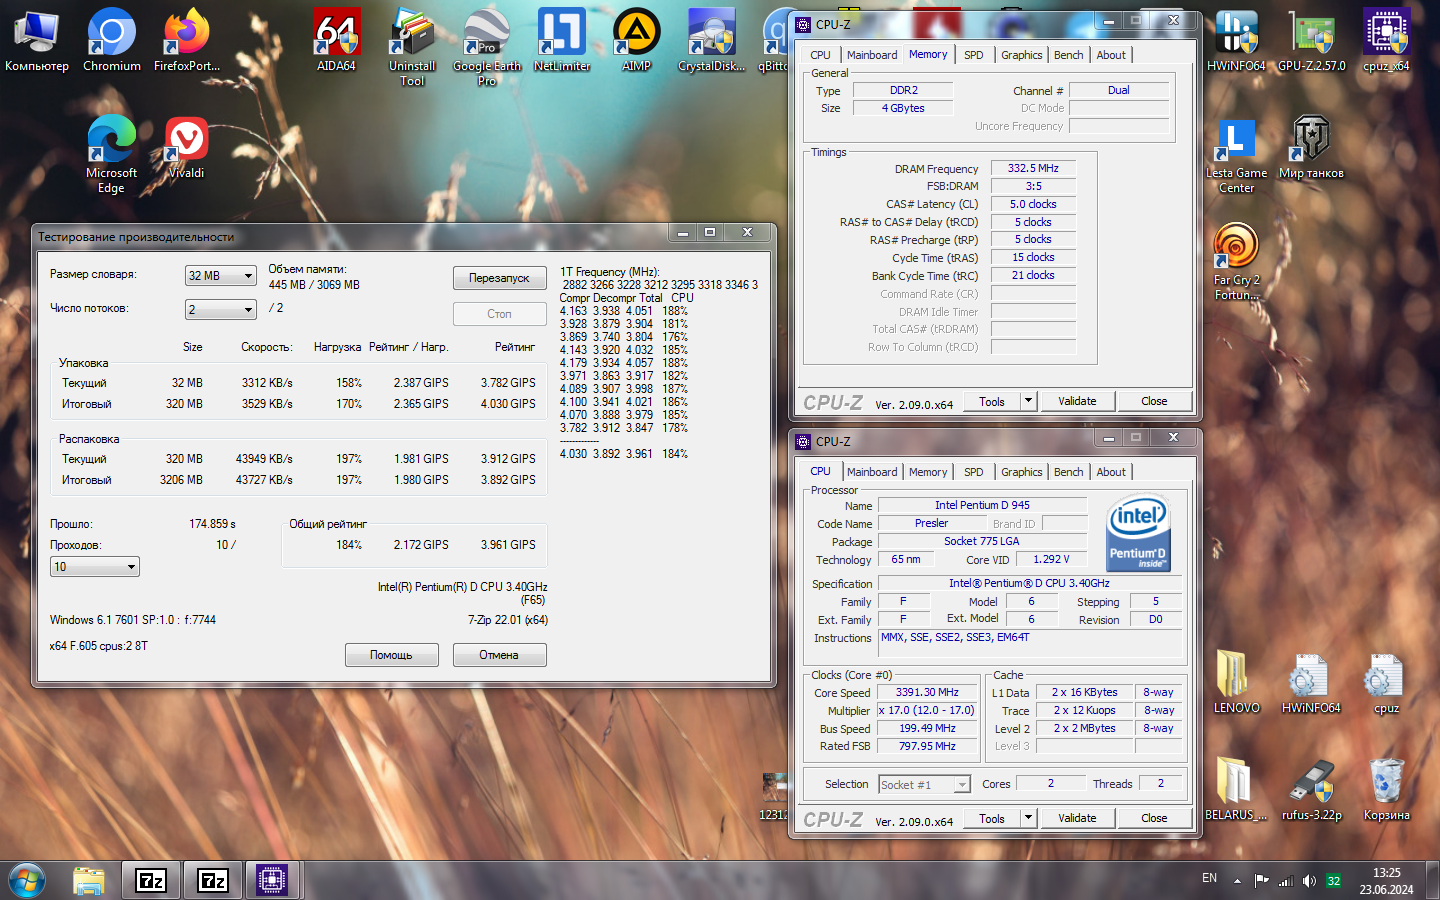Launch FirefoxPortable desktop shortcut
This screenshot has height=900, width=1440.
point(187,40)
